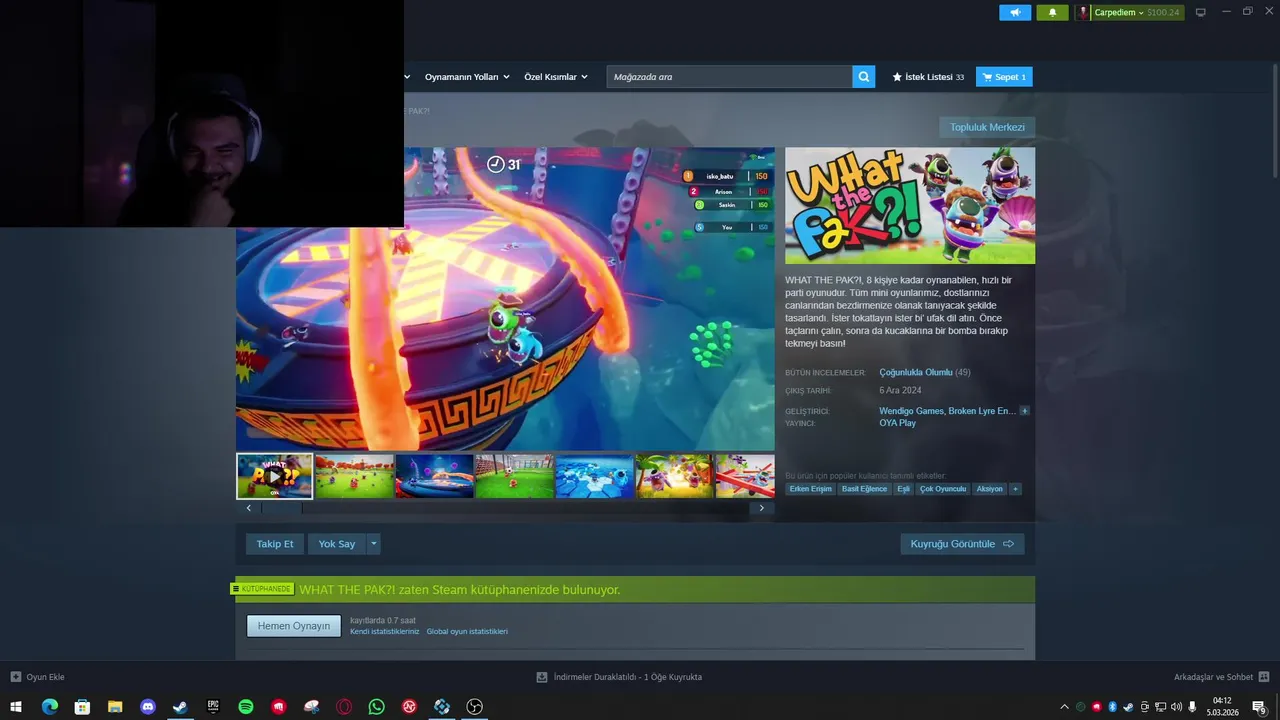Viewport: 1280px width, 720px height.
Task: Switch to Big Picture mode via monitor icon
Action: point(1200,12)
